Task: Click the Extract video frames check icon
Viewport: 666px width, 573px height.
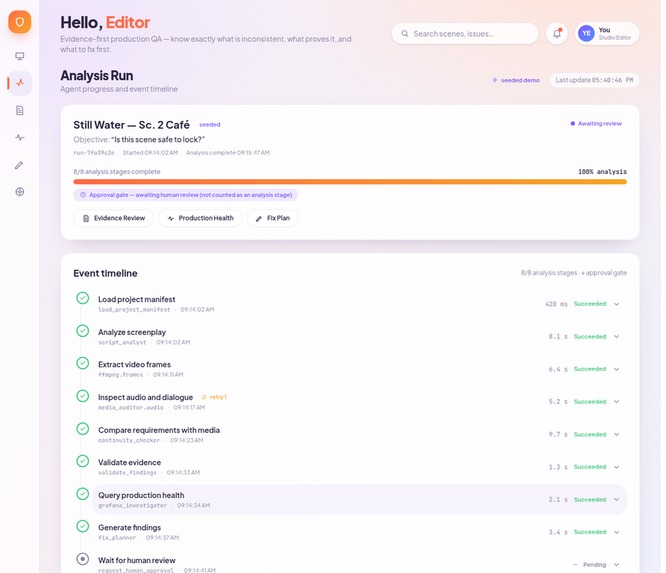Action: [83, 363]
